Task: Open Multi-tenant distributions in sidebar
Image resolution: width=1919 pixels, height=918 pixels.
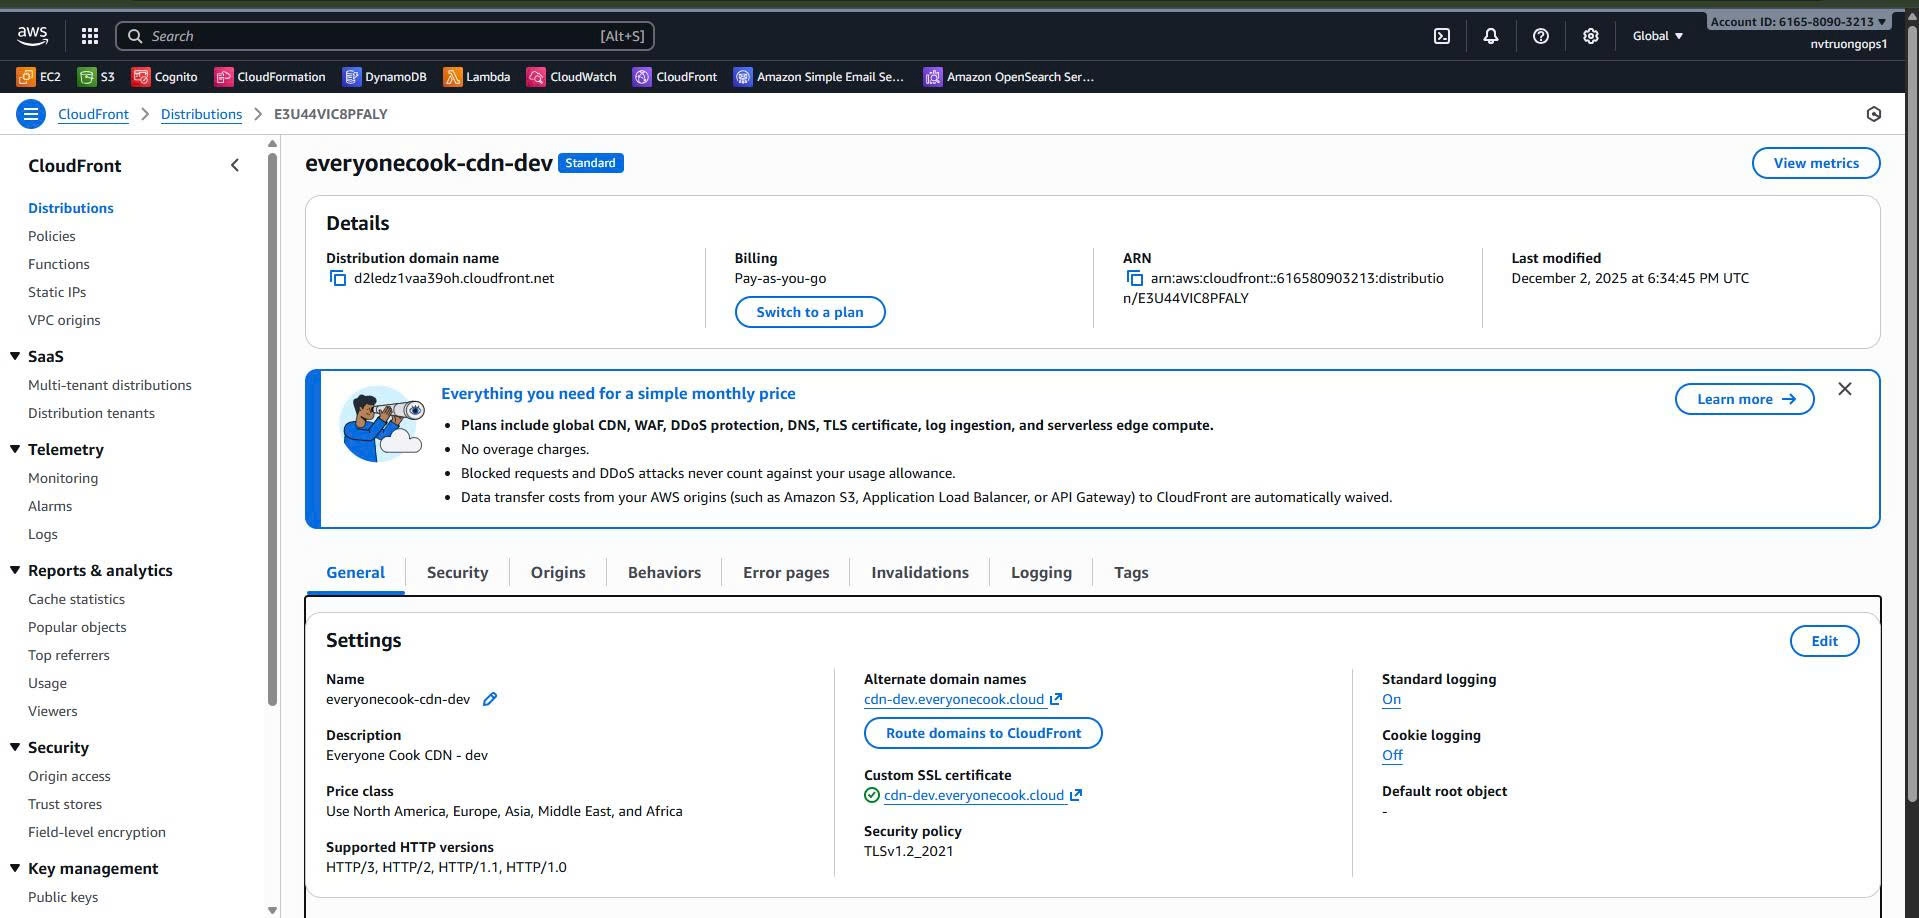Action: point(110,385)
